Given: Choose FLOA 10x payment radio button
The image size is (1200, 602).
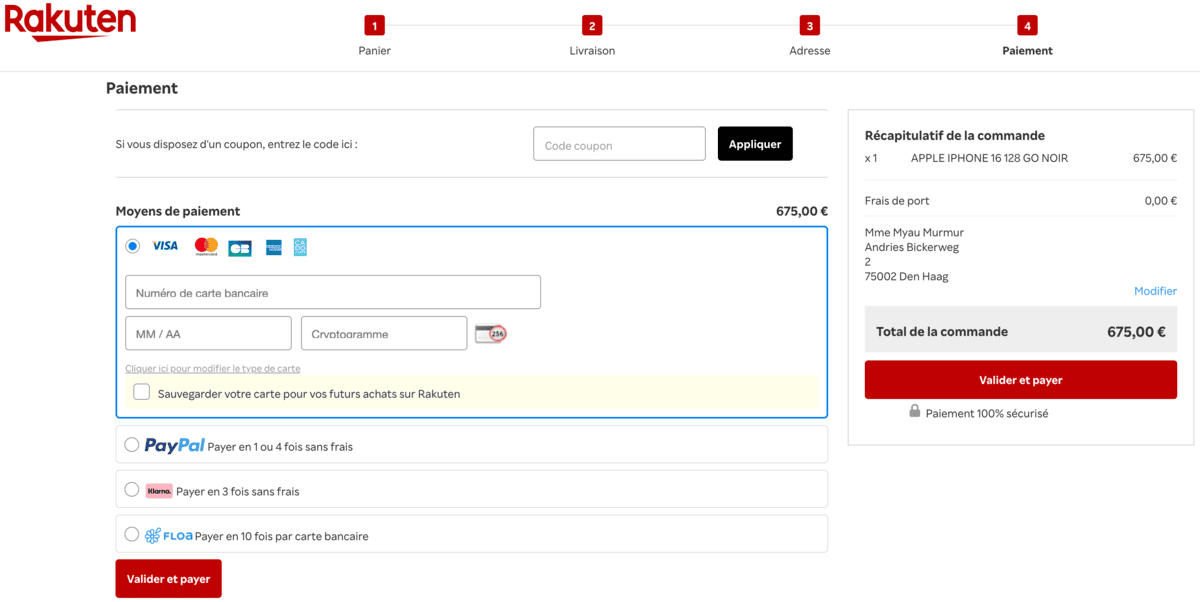Looking at the screenshot, I should click(x=132, y=535).
